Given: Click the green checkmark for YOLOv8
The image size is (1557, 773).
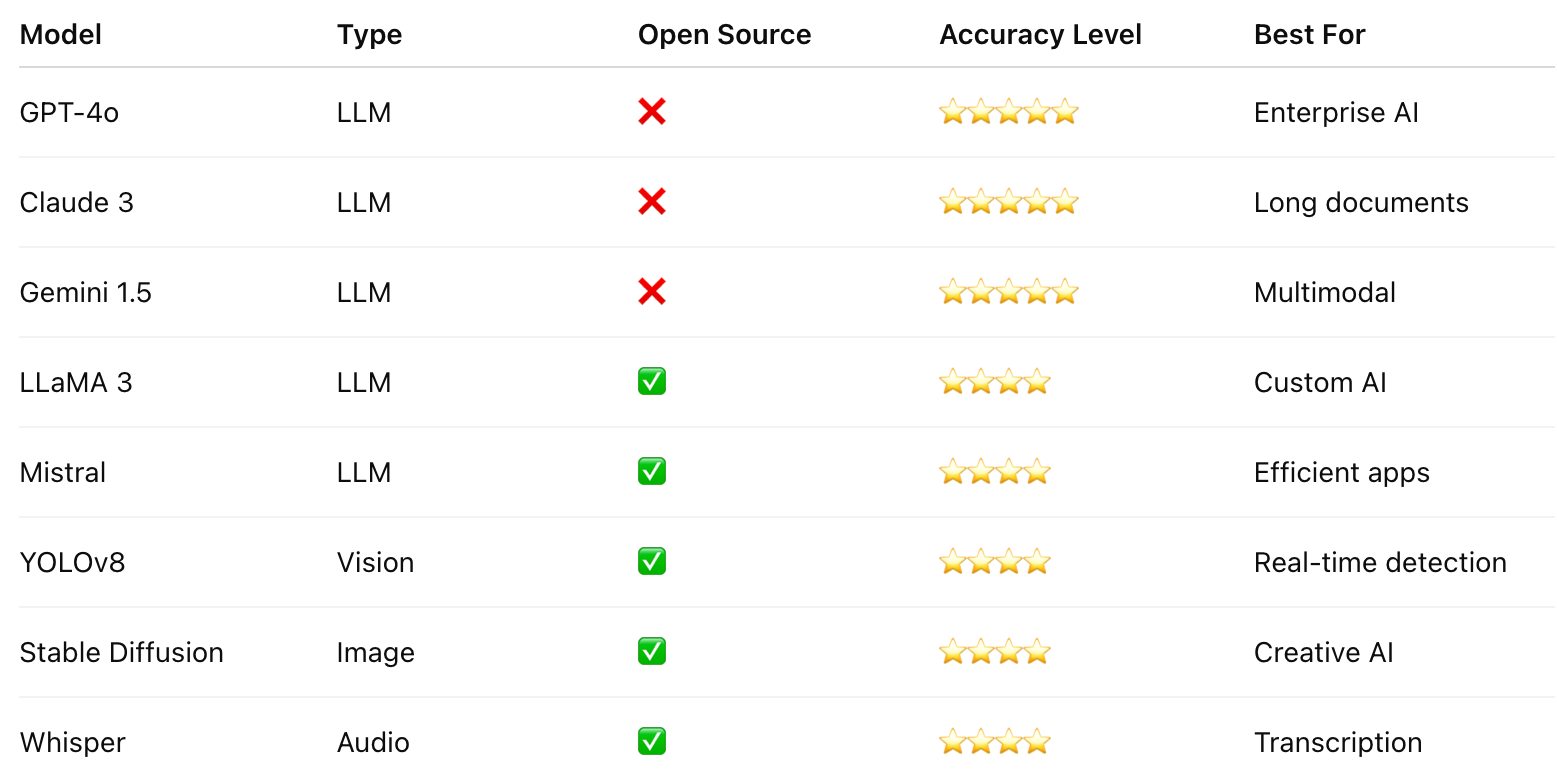Looking at the screenshot, I should [652, 562].
